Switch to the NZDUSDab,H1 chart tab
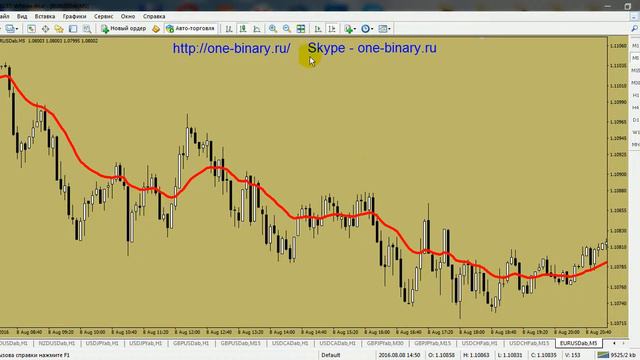This screenshot has height=360, width=640. pos(57,344)
